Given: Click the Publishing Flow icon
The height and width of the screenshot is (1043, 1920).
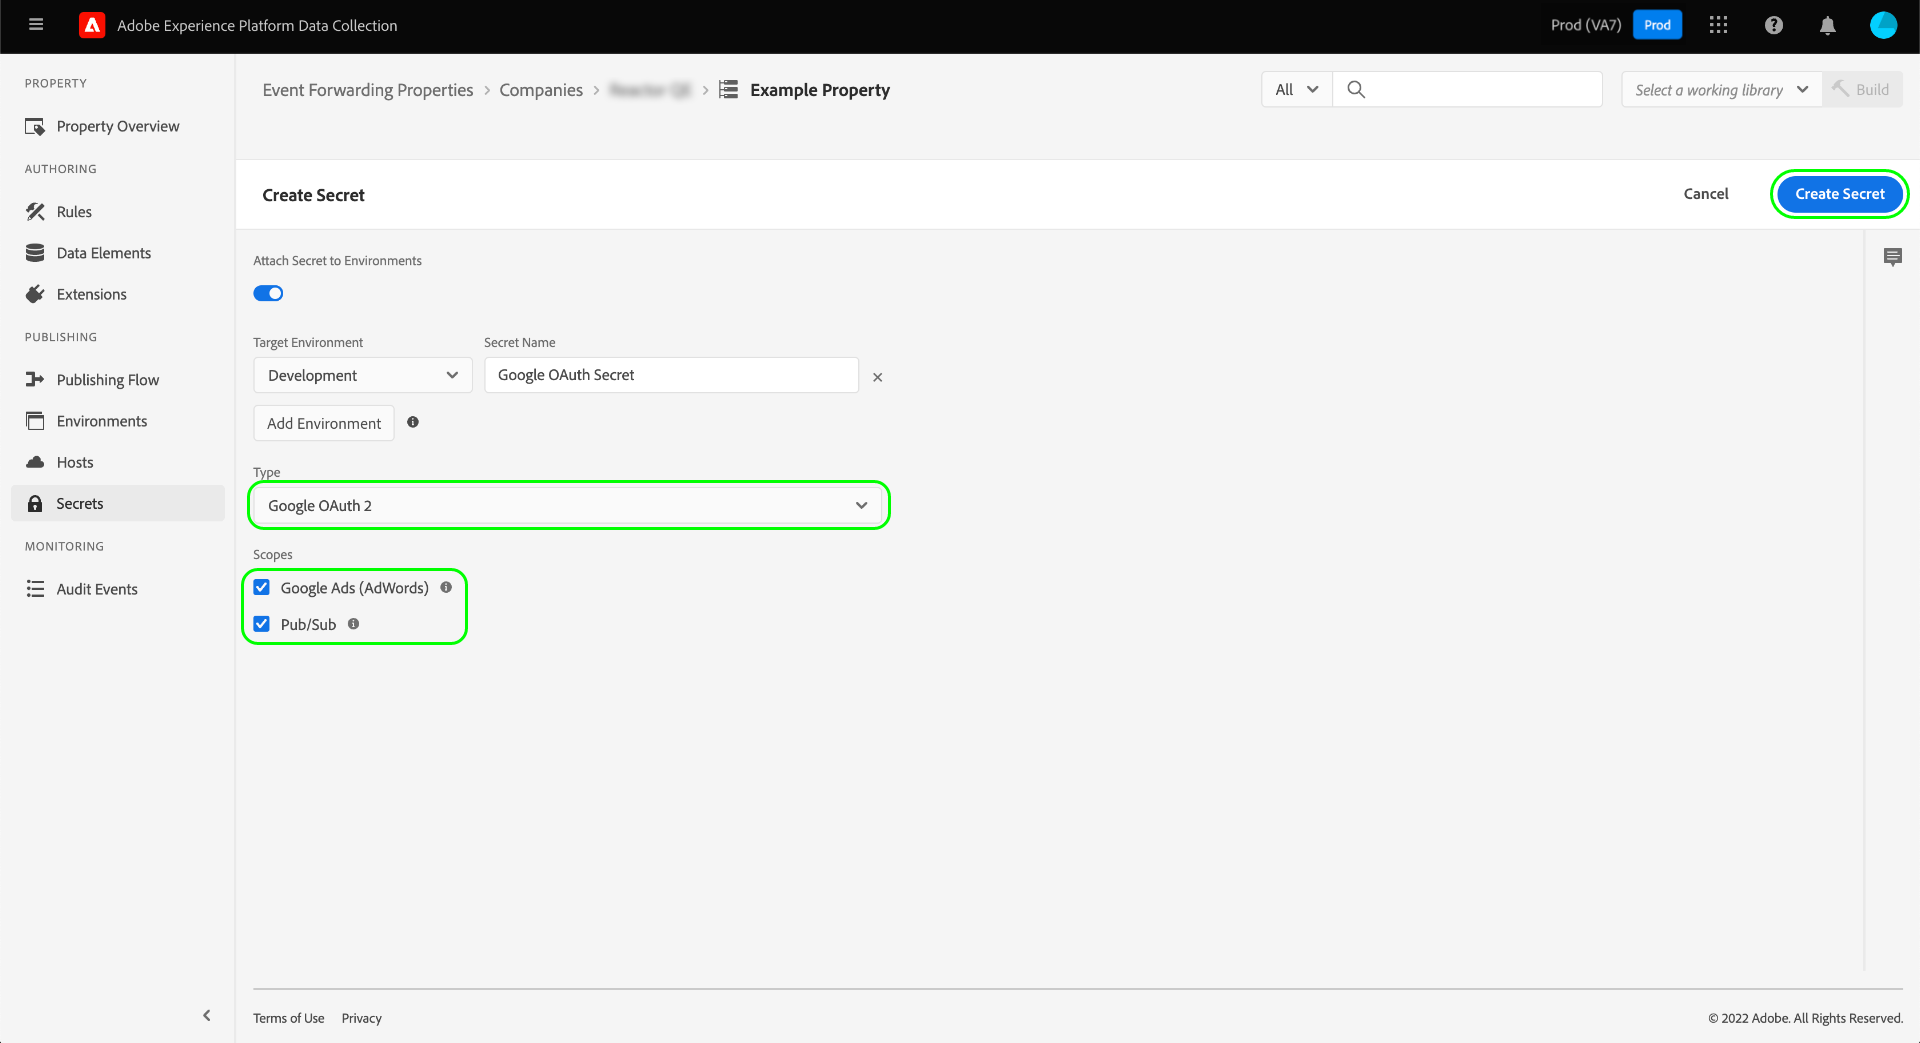Looking at the screenshot, I should click(35, 380).
